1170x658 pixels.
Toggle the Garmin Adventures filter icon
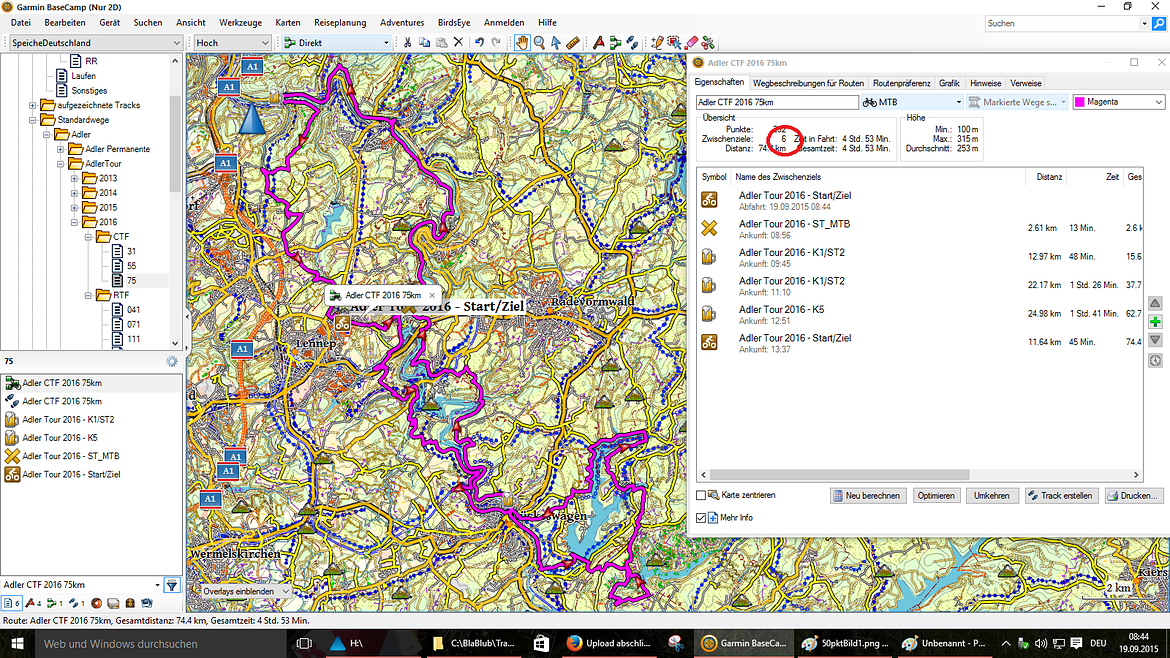click(96, 603)
